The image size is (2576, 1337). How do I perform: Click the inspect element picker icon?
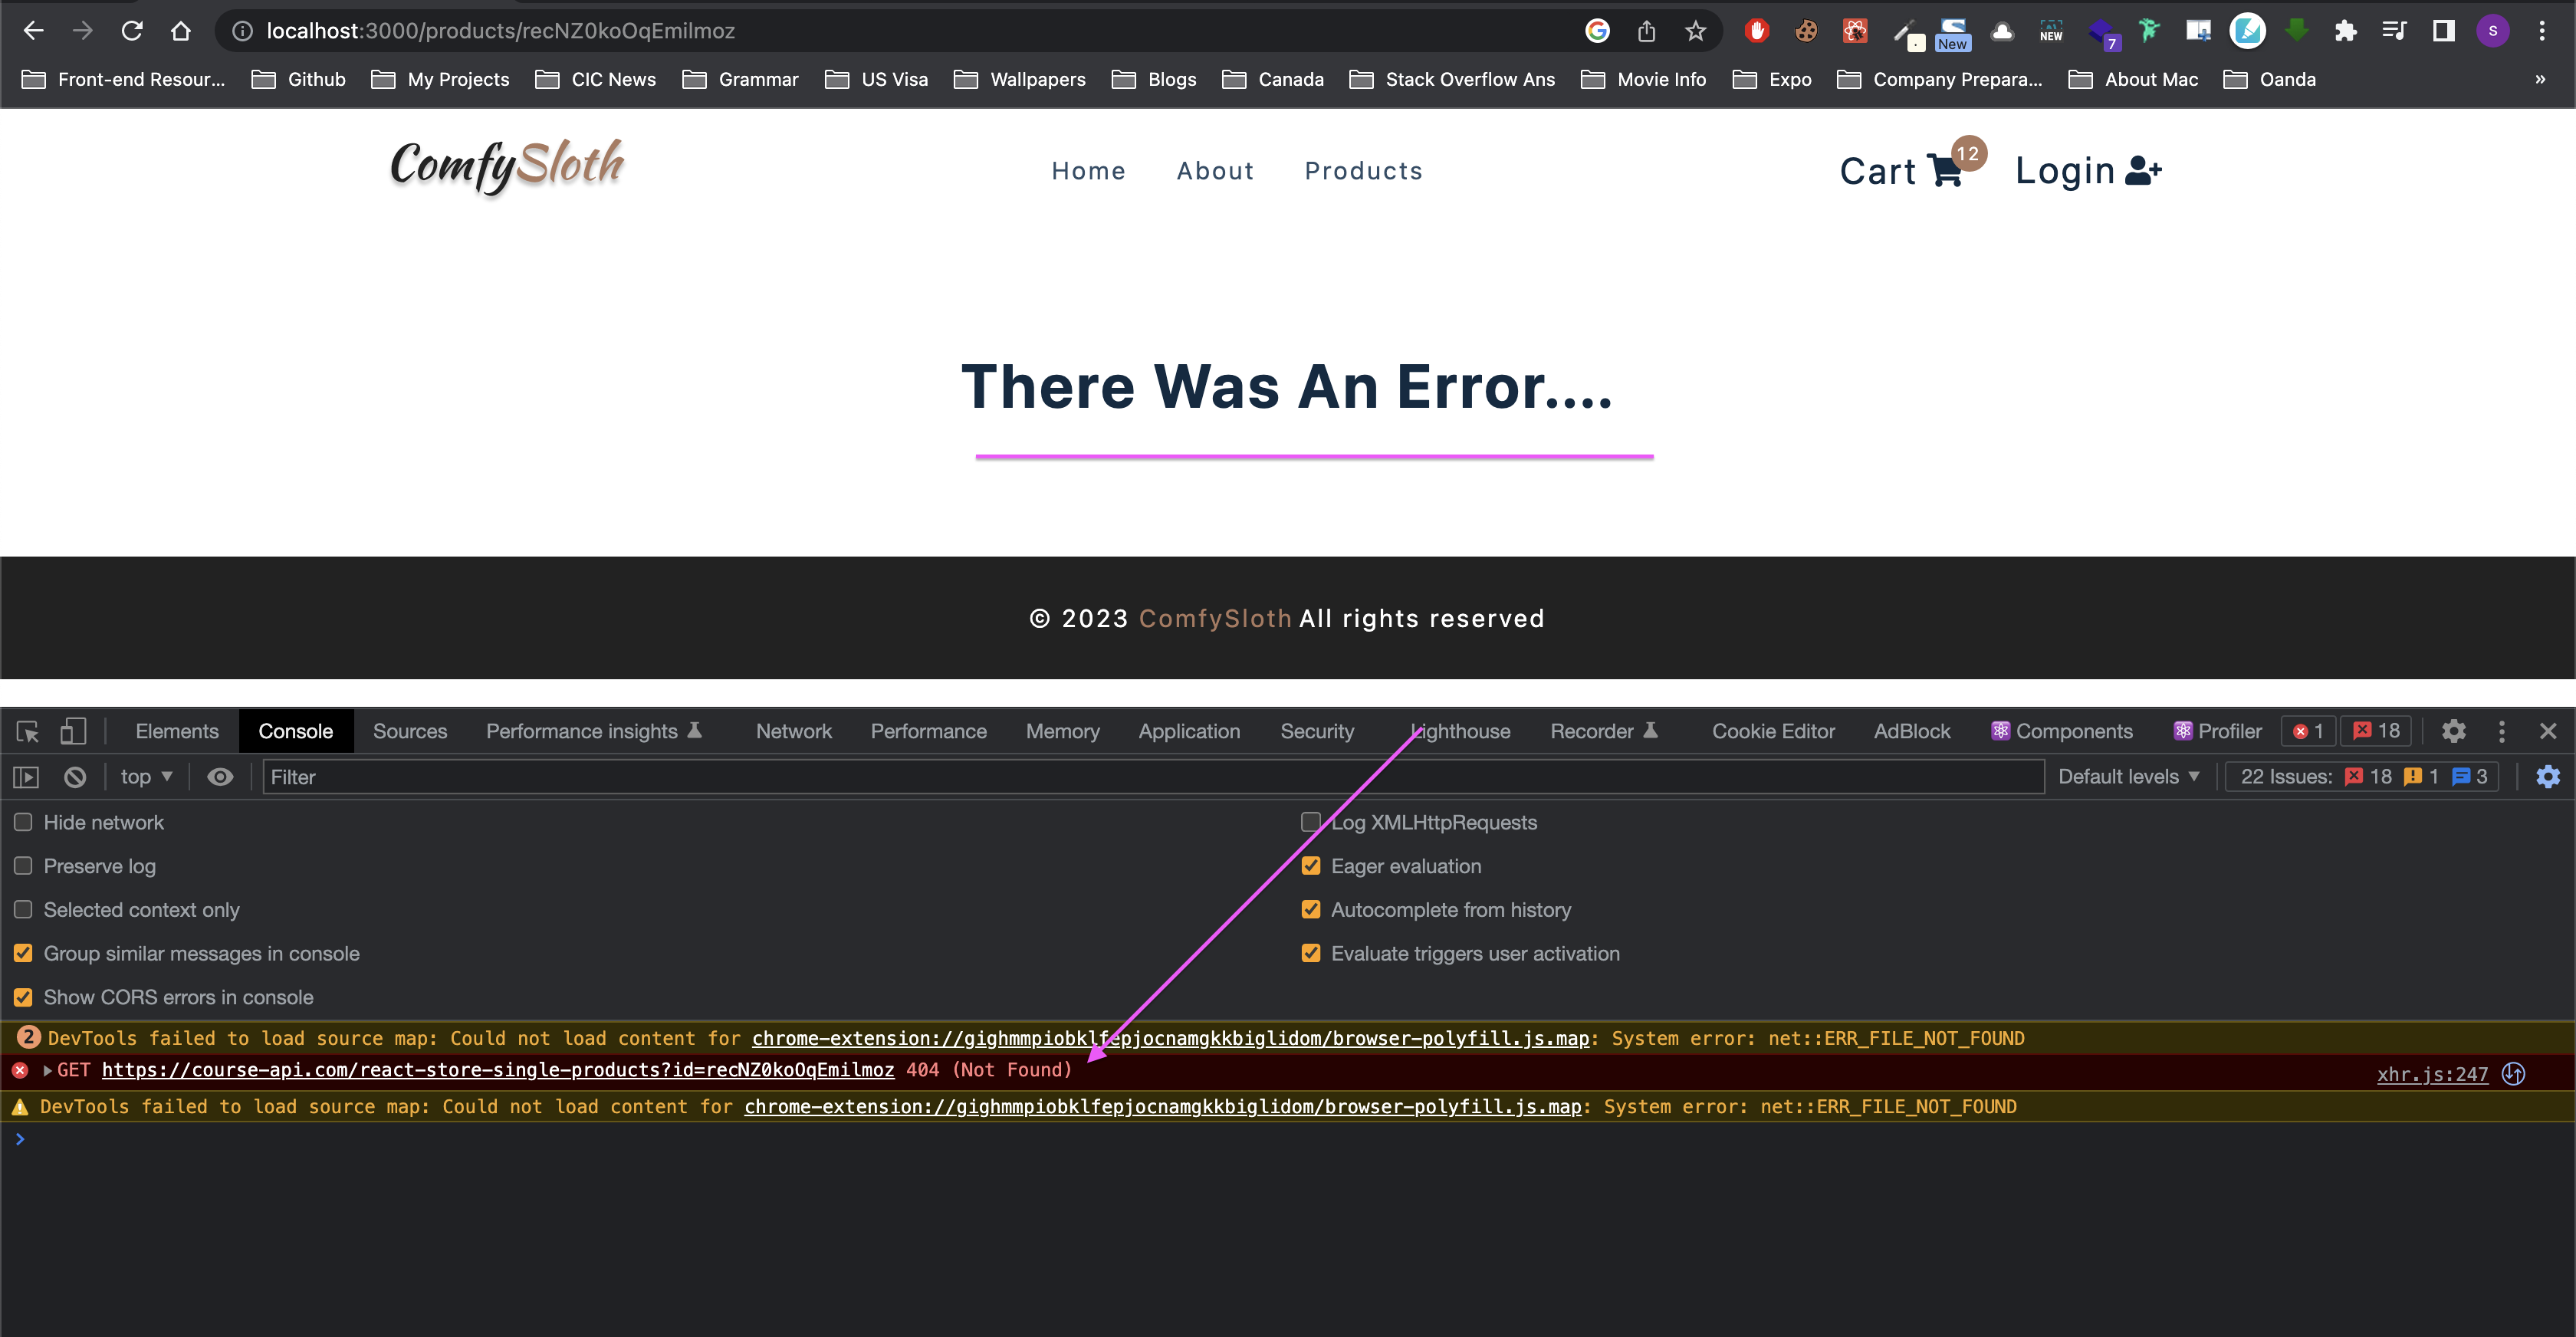[x=28, y=732]
